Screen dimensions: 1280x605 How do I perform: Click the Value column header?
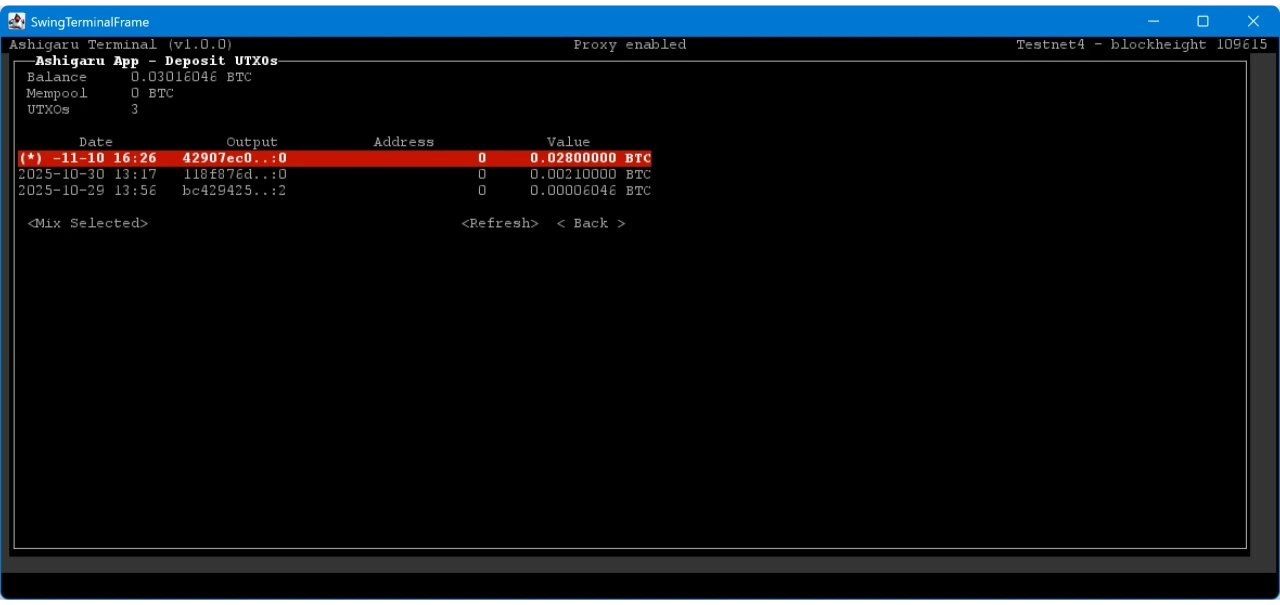pos(568,142)
